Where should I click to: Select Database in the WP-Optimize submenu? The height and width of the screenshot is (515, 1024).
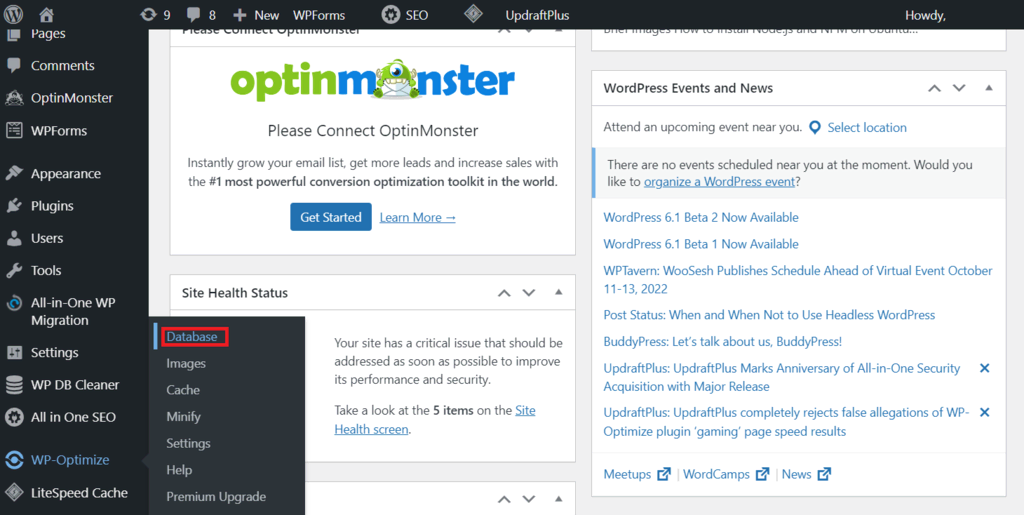pos(191,337)
